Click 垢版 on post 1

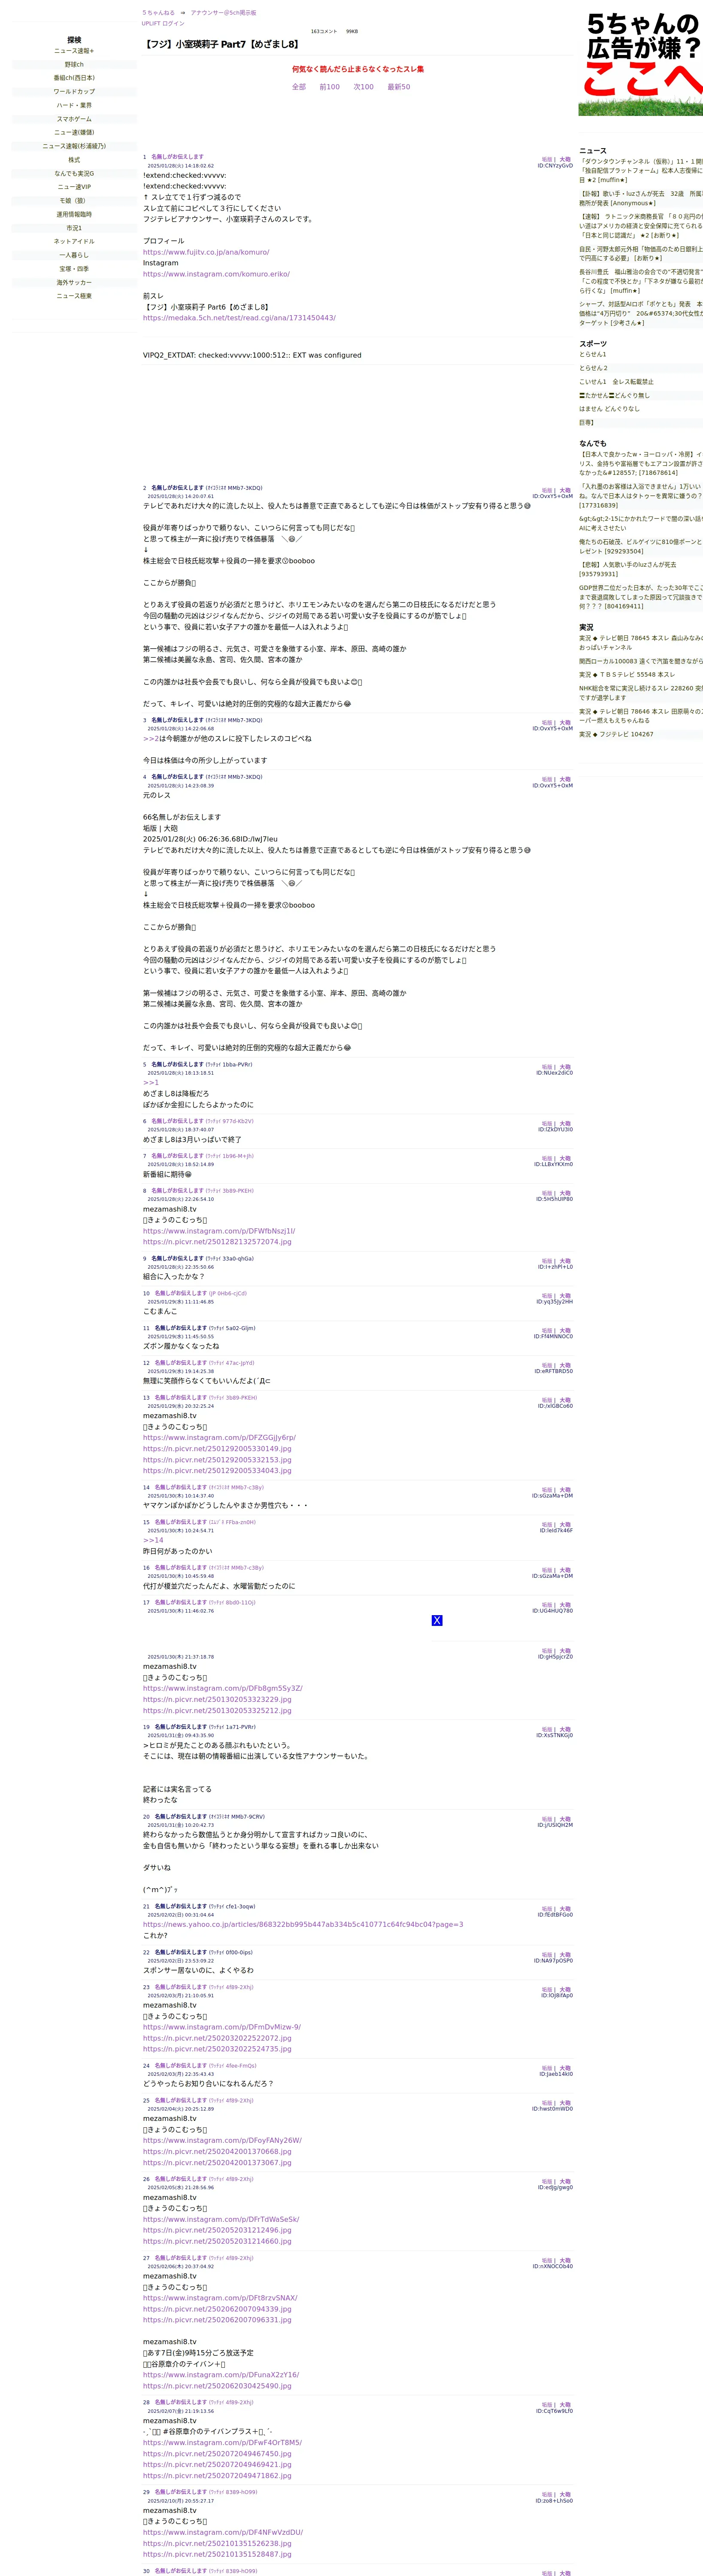click(547, 160)
